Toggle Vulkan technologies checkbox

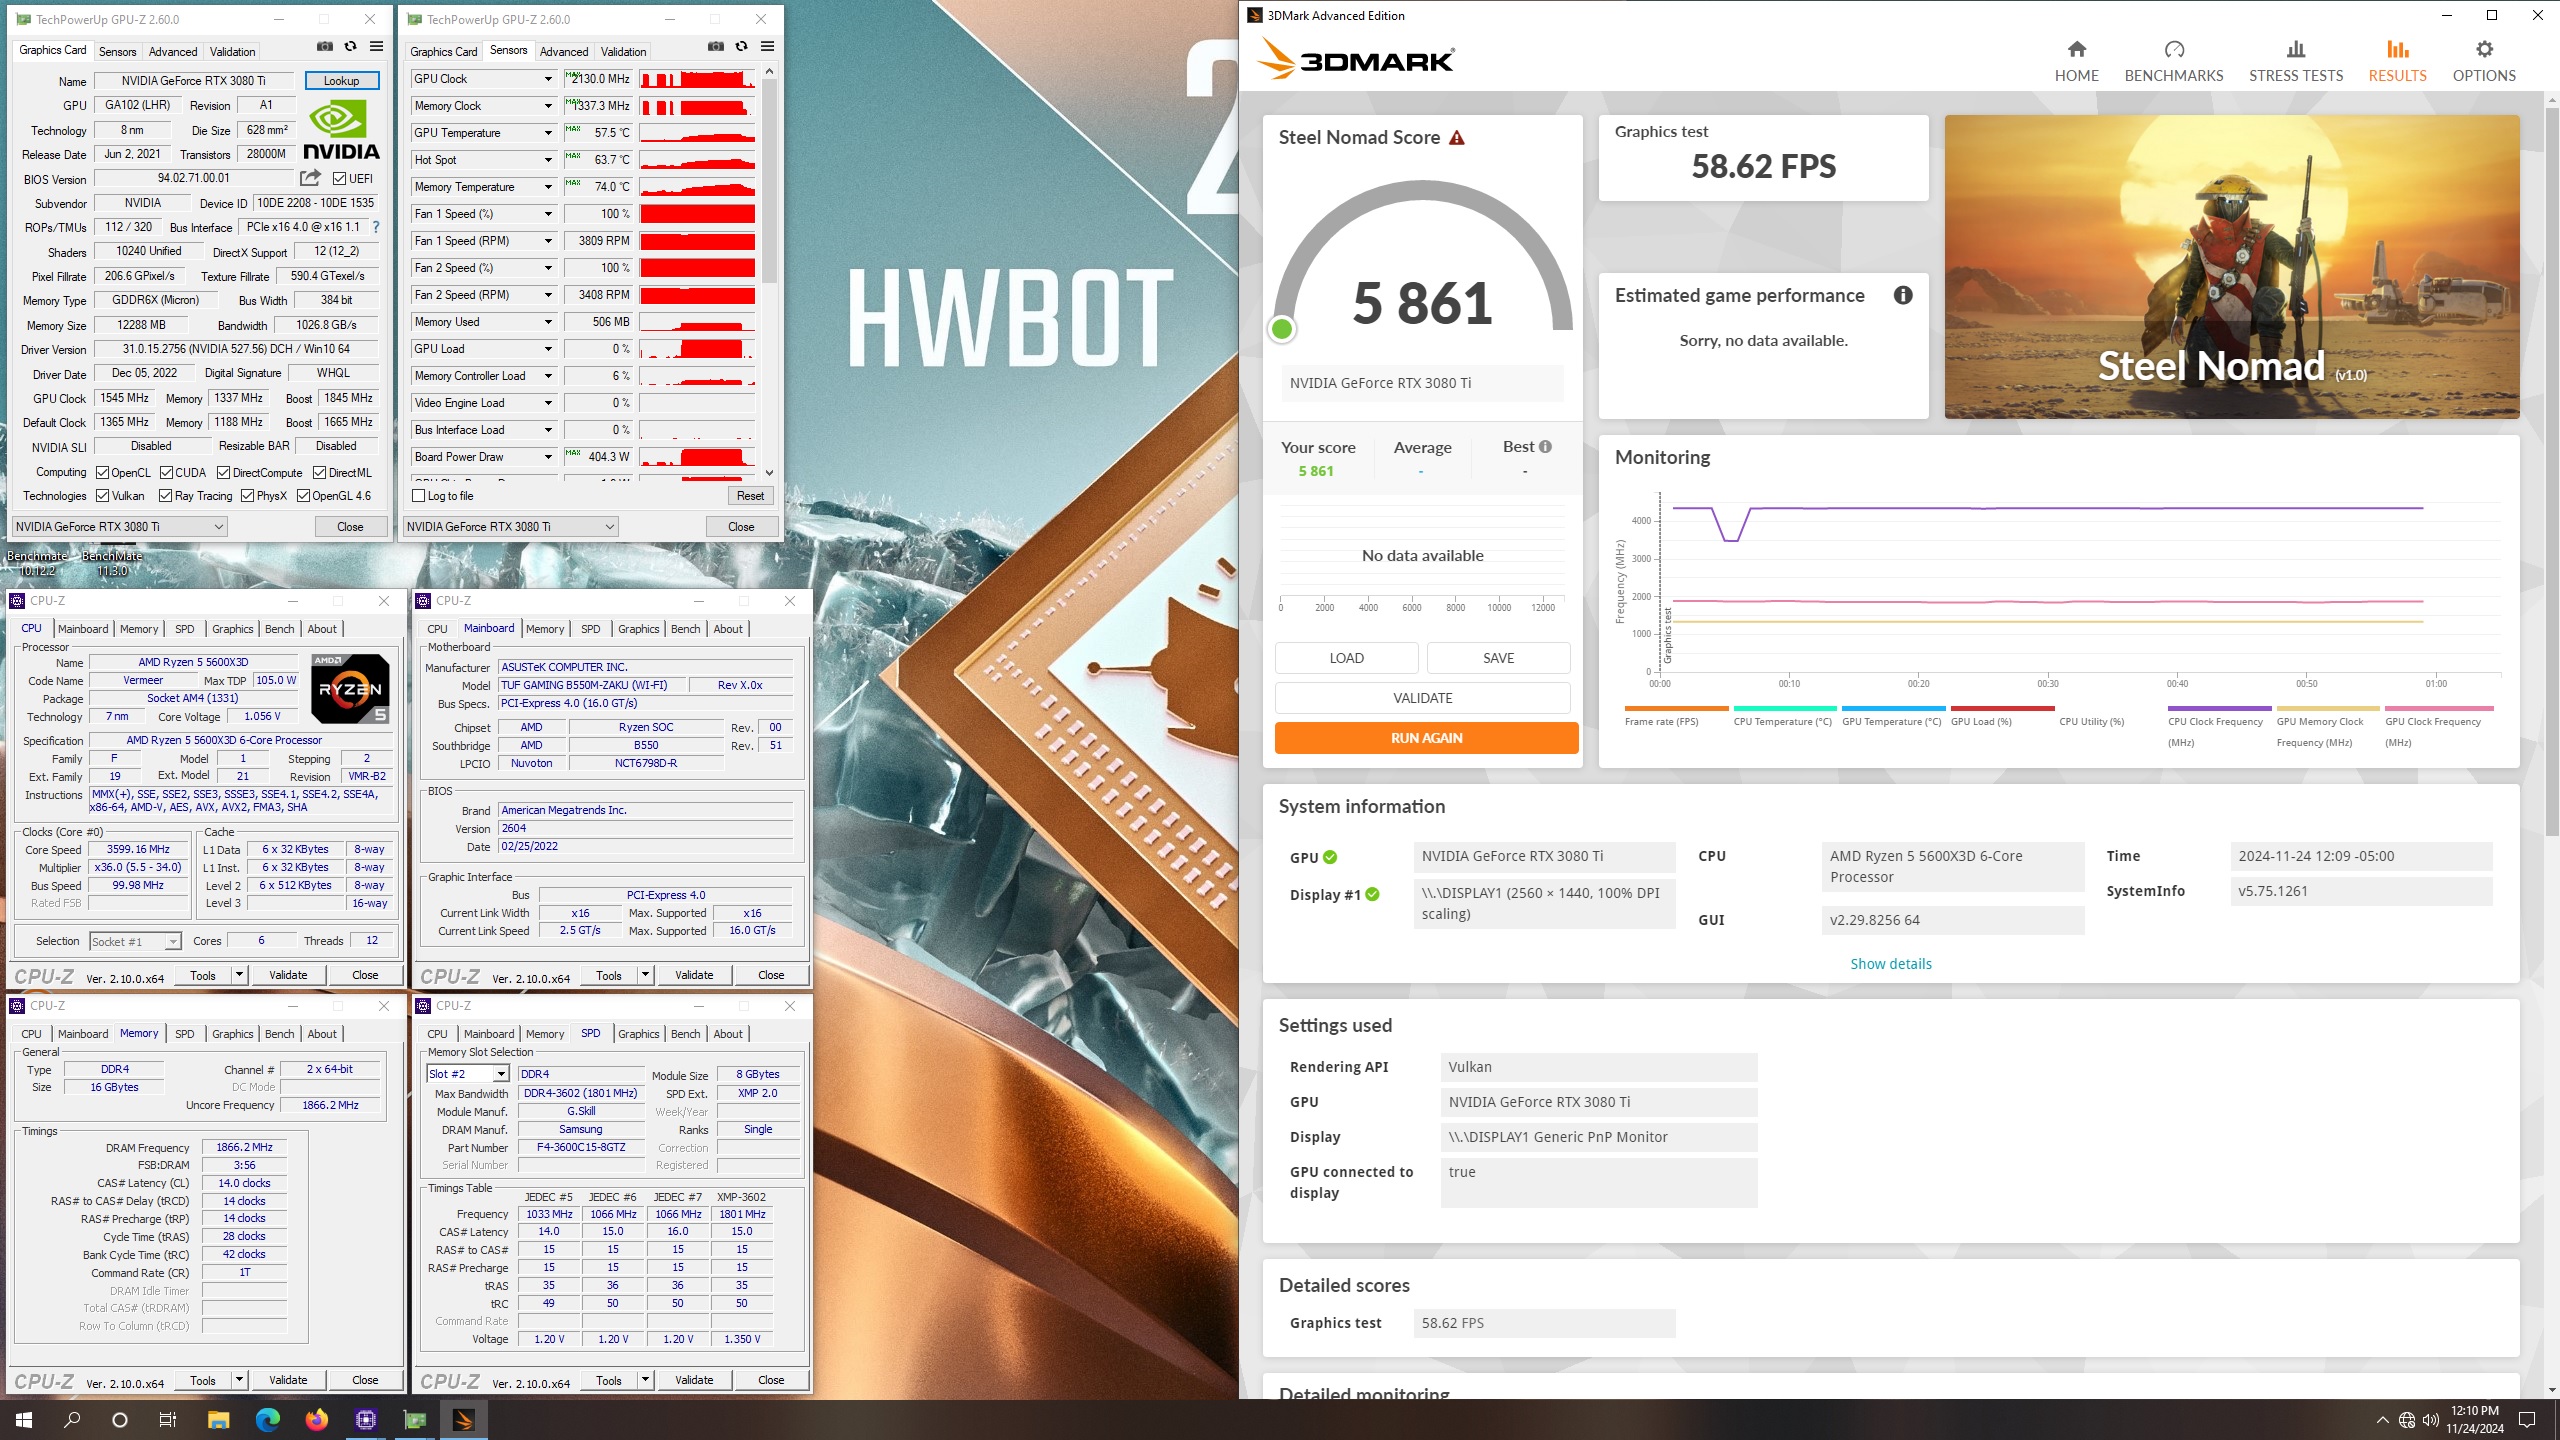pyautogui.click(x=102, y=496)
